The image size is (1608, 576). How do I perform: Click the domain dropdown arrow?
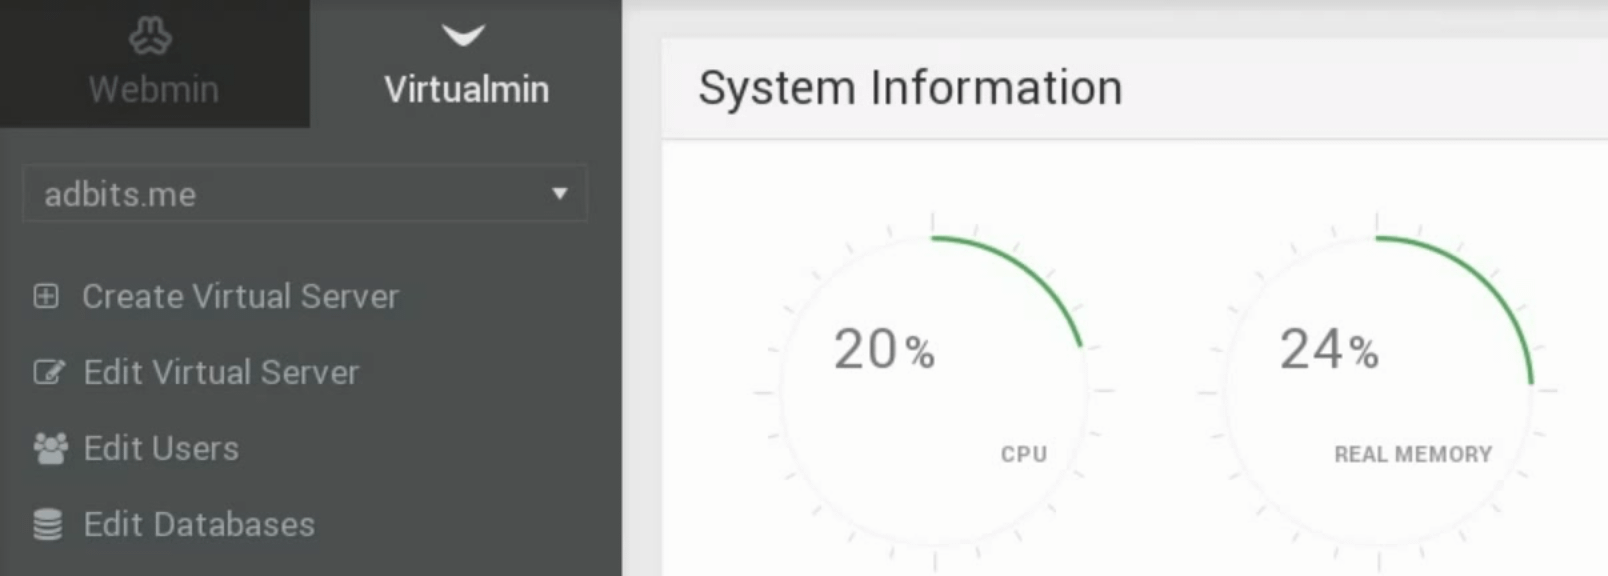point(560,194)
